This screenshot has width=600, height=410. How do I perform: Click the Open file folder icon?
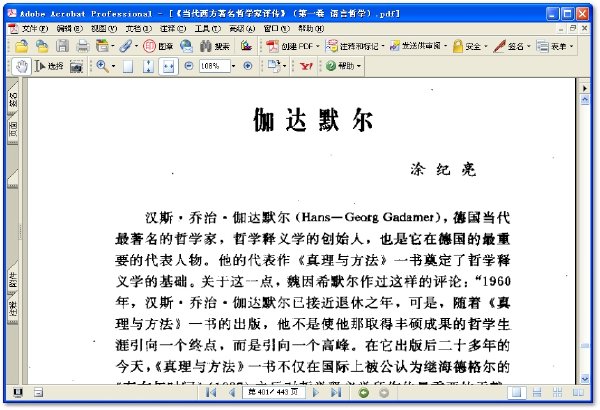[21, 46]
